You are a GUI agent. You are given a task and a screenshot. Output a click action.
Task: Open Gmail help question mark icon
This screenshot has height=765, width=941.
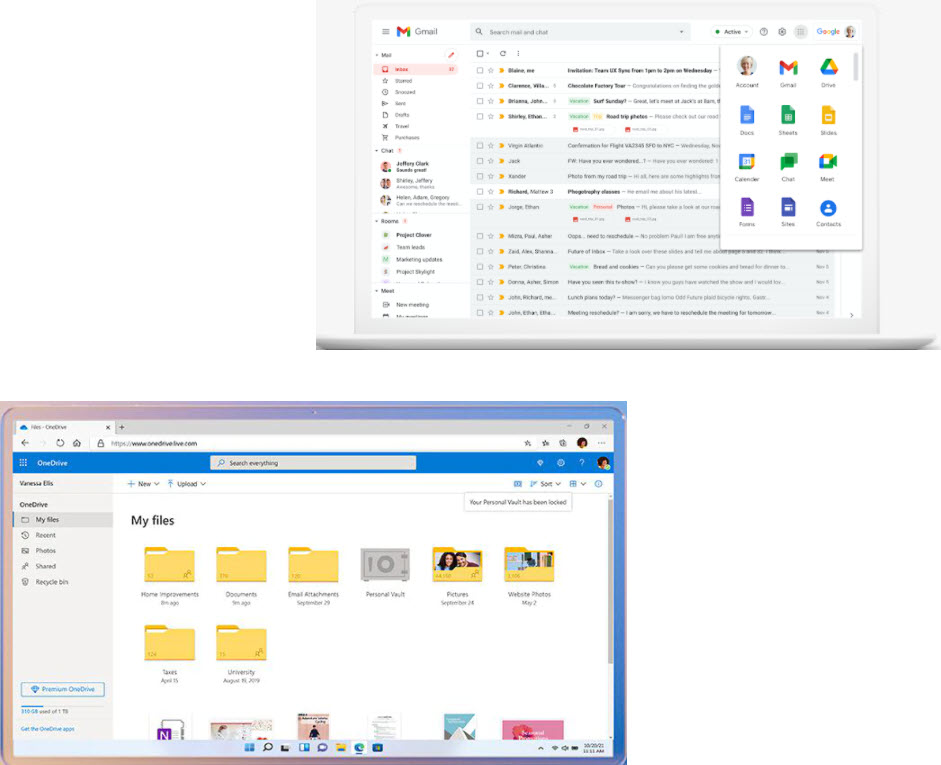pos(763,32)
